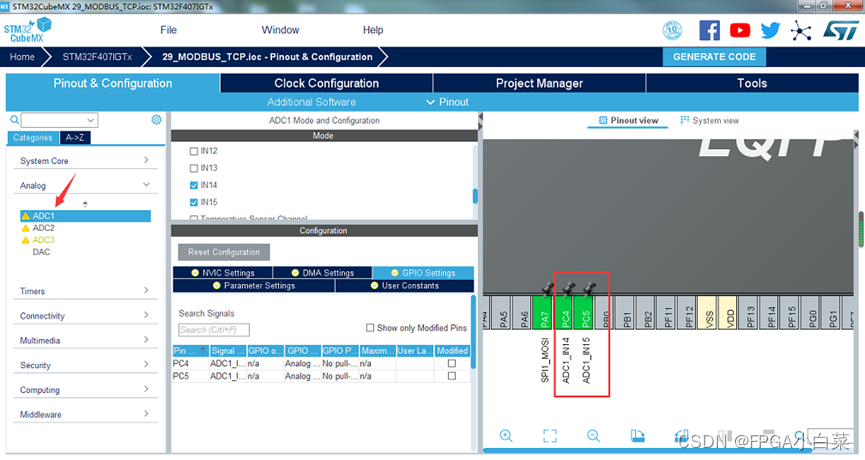865x460 pixels.
Task: Uncheck the IN14 channel checkbox
Action: (x=194, y=185)
